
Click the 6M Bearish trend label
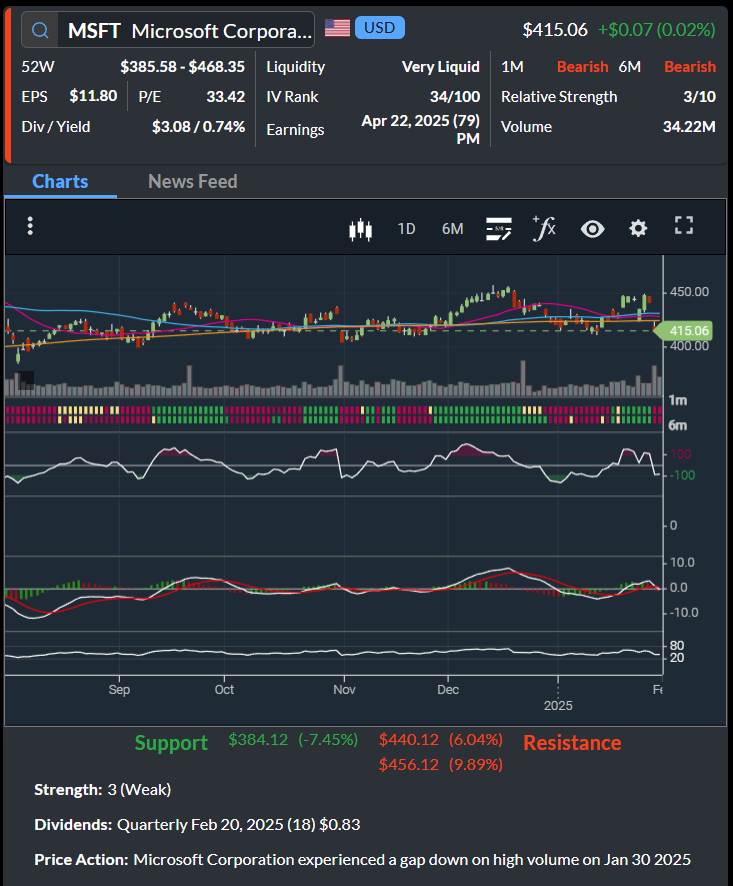click(690, 67)
